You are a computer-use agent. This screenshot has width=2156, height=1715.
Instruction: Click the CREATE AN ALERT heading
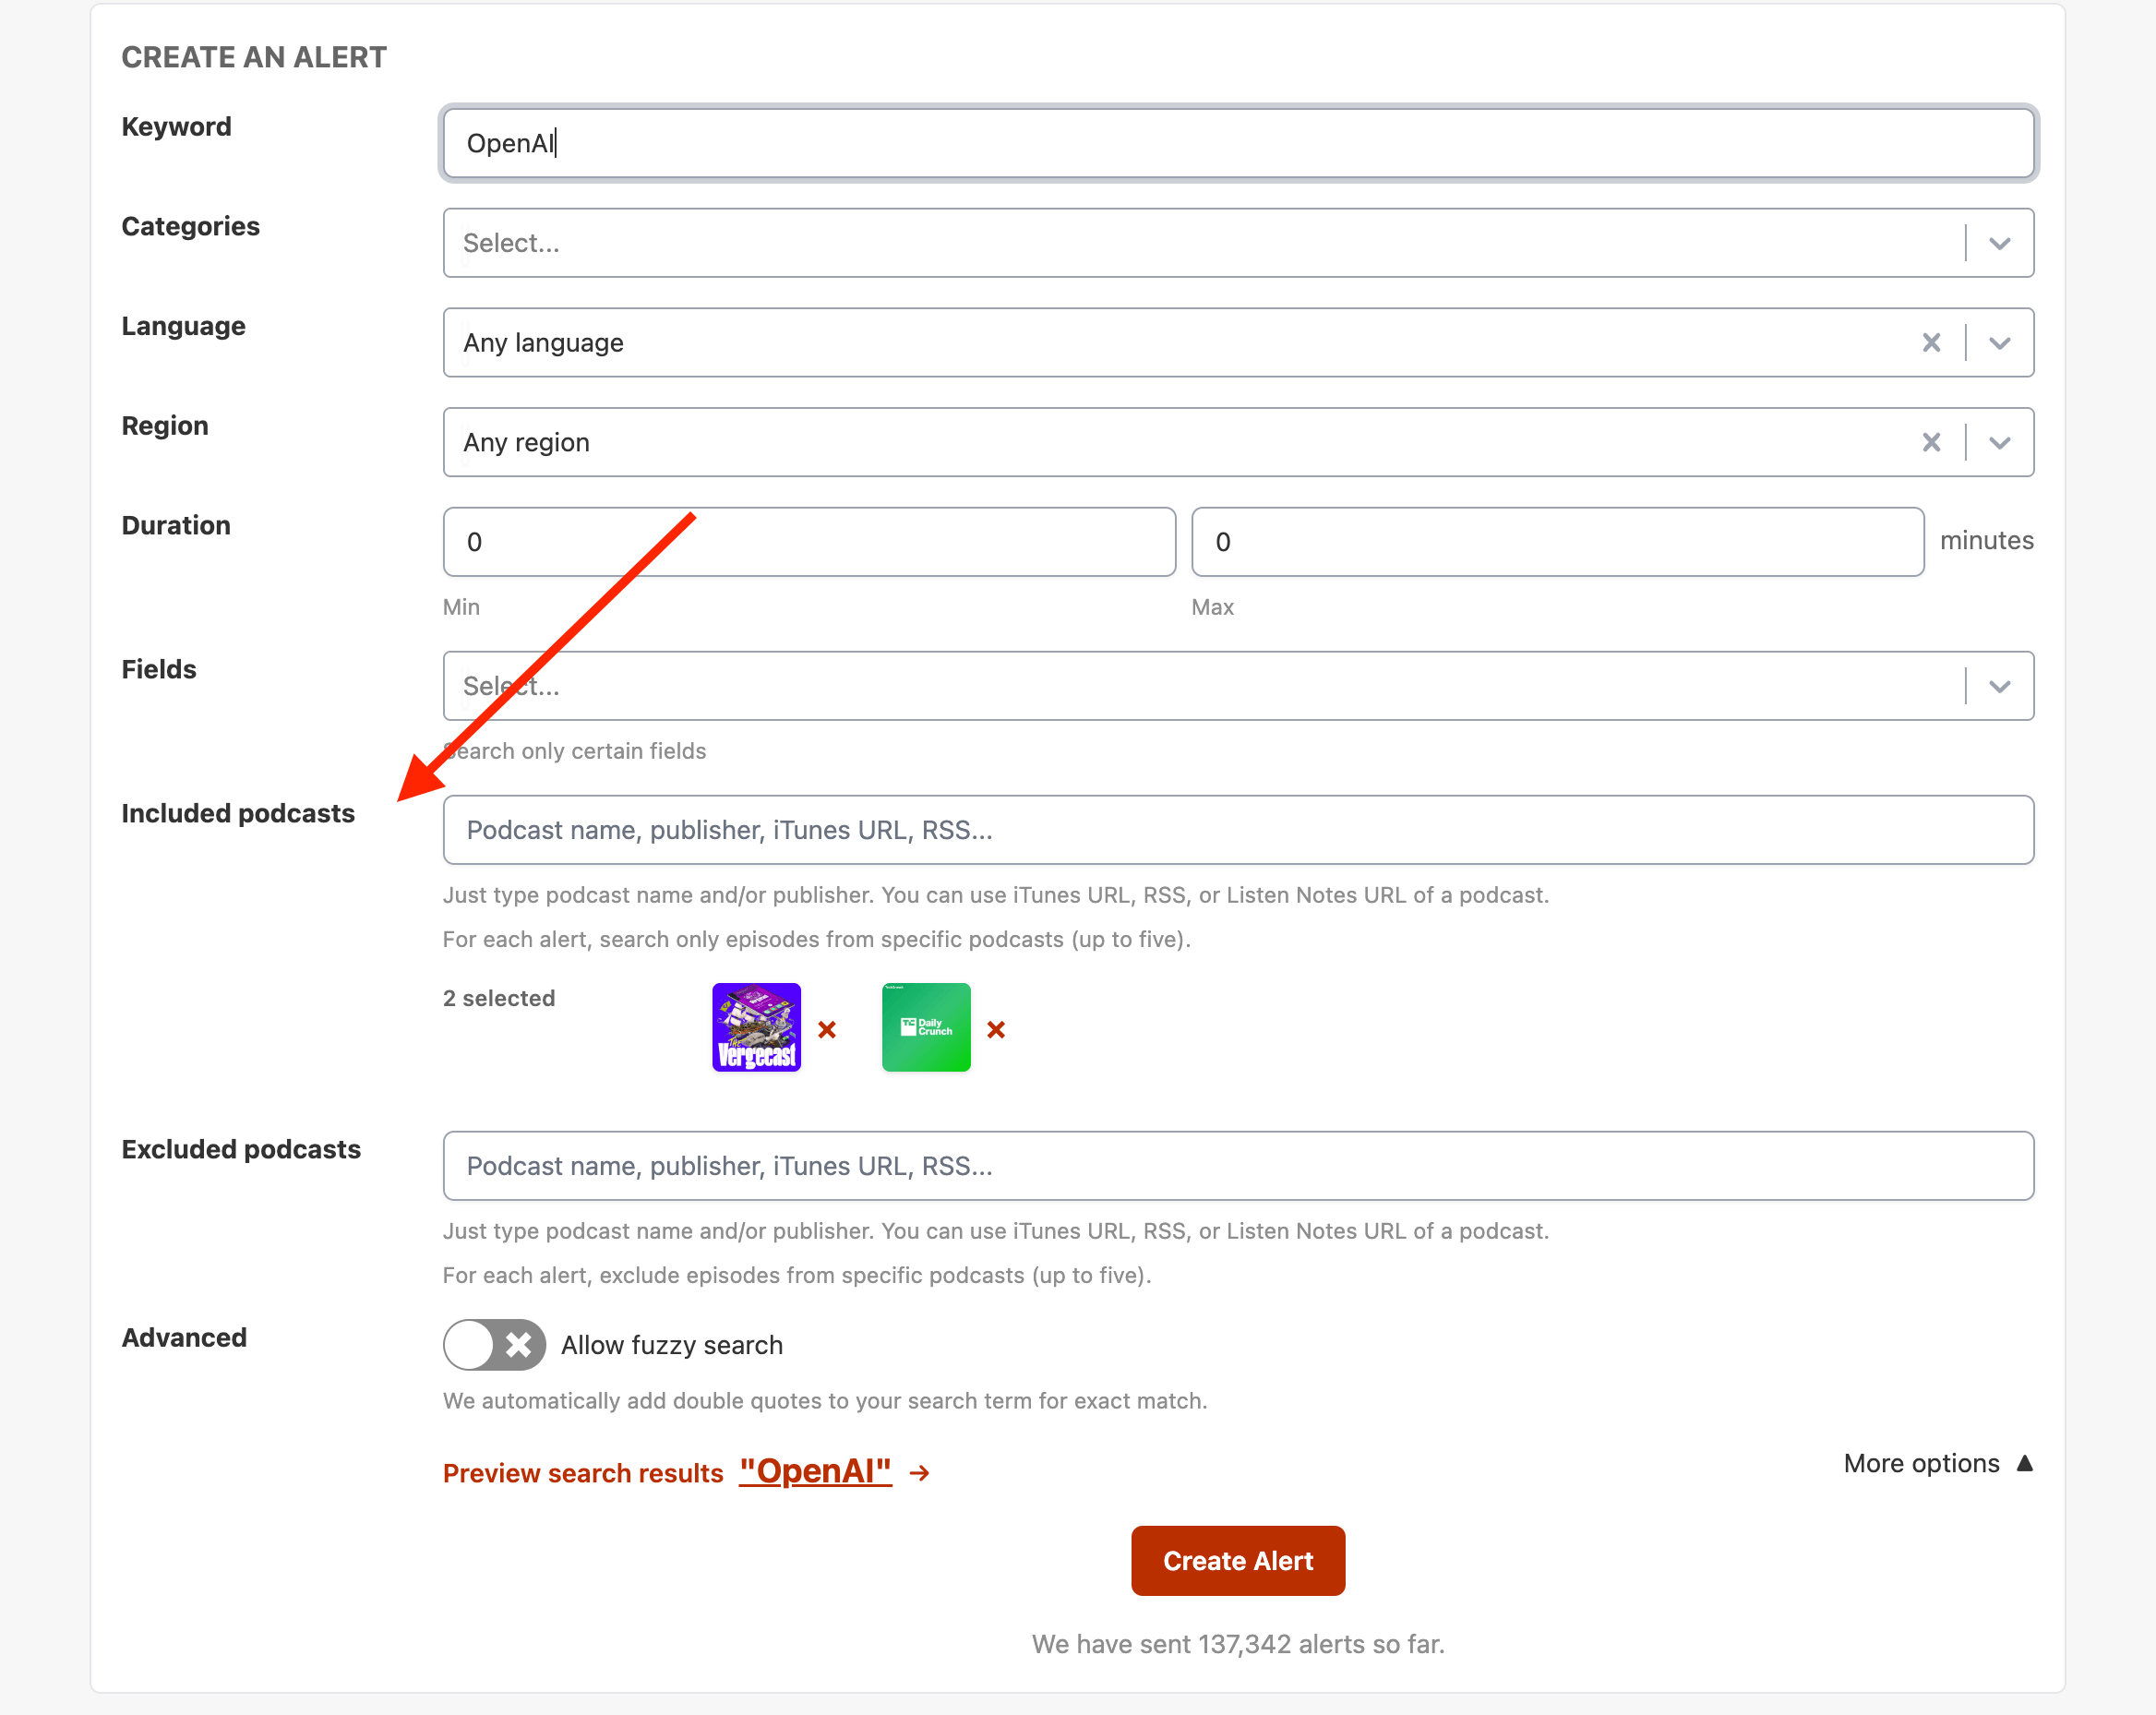click(x=254, y=57)
